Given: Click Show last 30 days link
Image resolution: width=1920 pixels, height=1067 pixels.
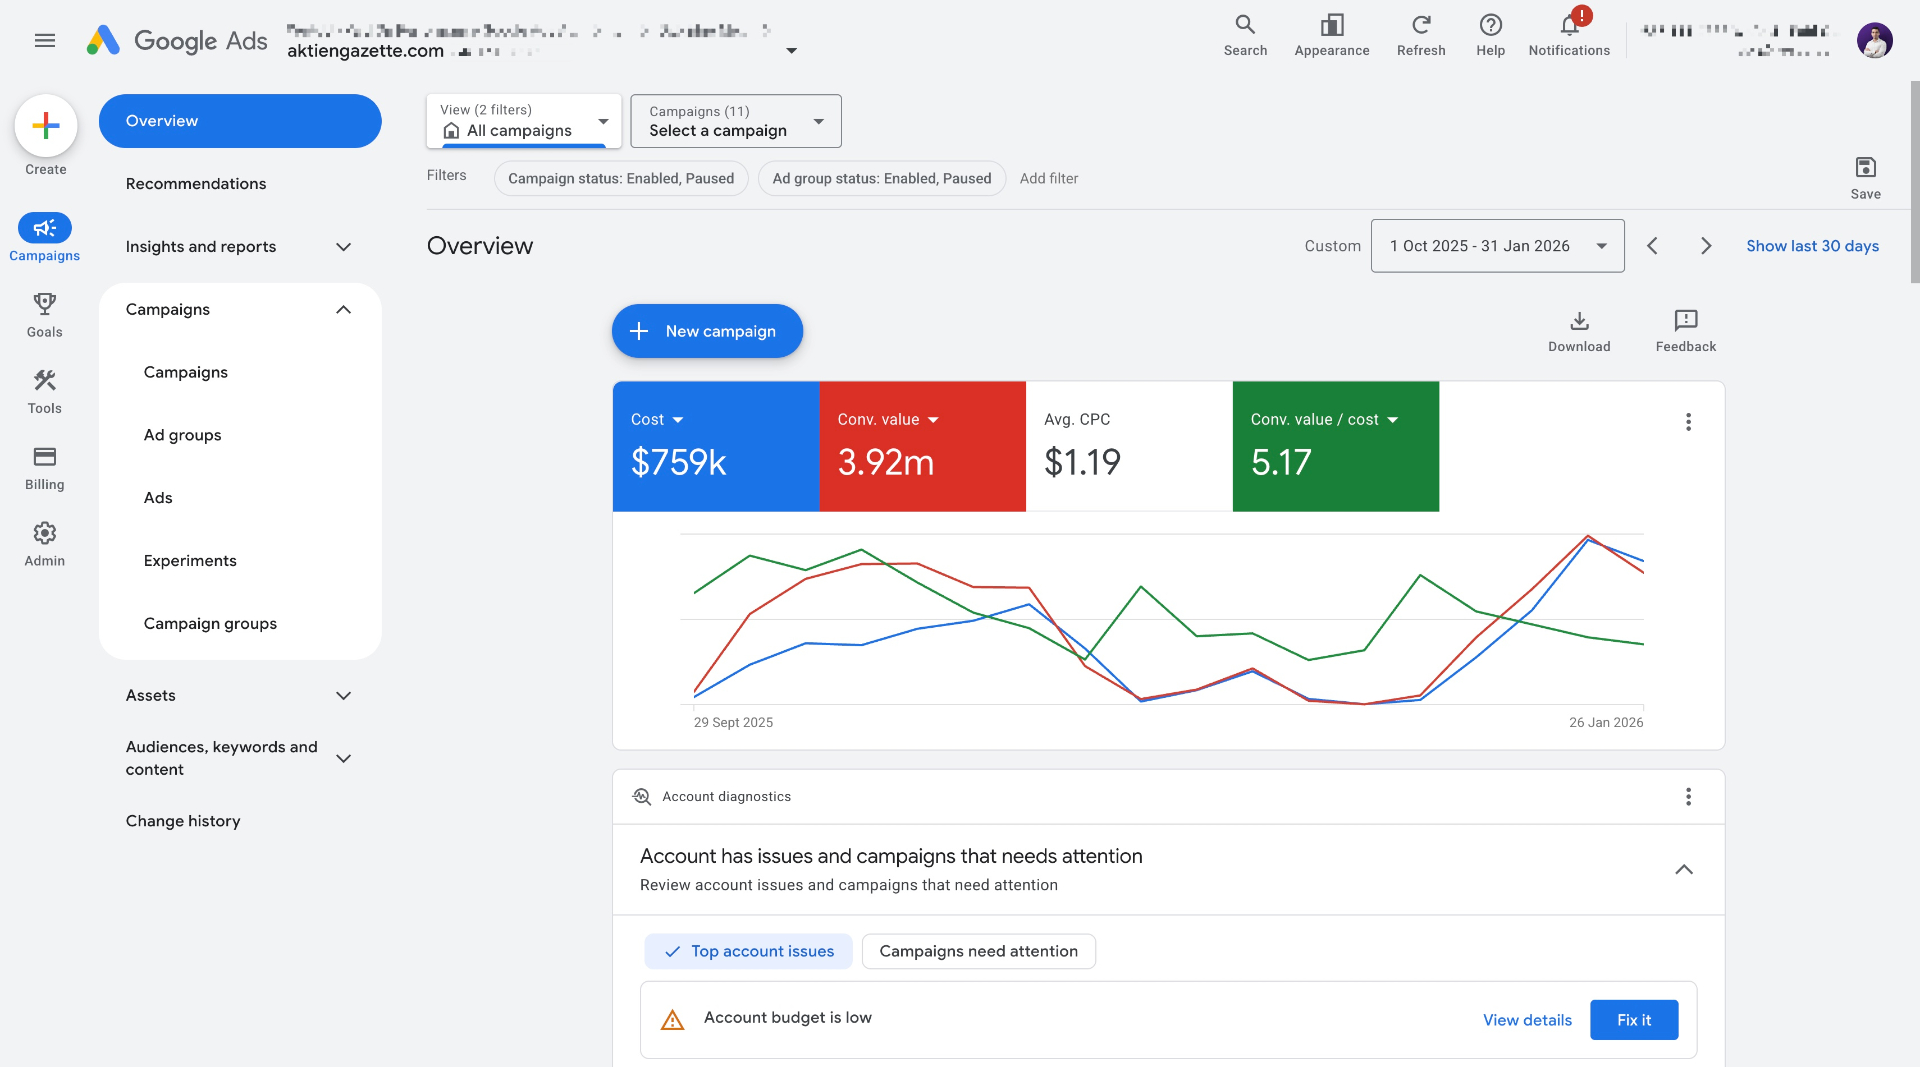Looking at the screenshot, I should pos(1812,246).
